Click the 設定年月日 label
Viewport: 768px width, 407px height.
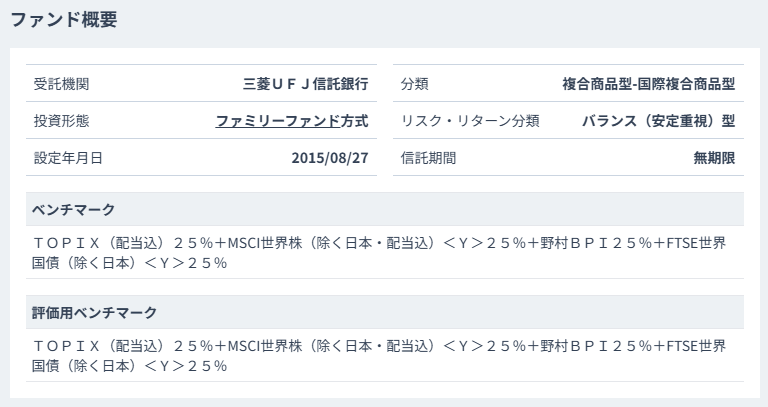pyautogui.click(x=68, y=158)
